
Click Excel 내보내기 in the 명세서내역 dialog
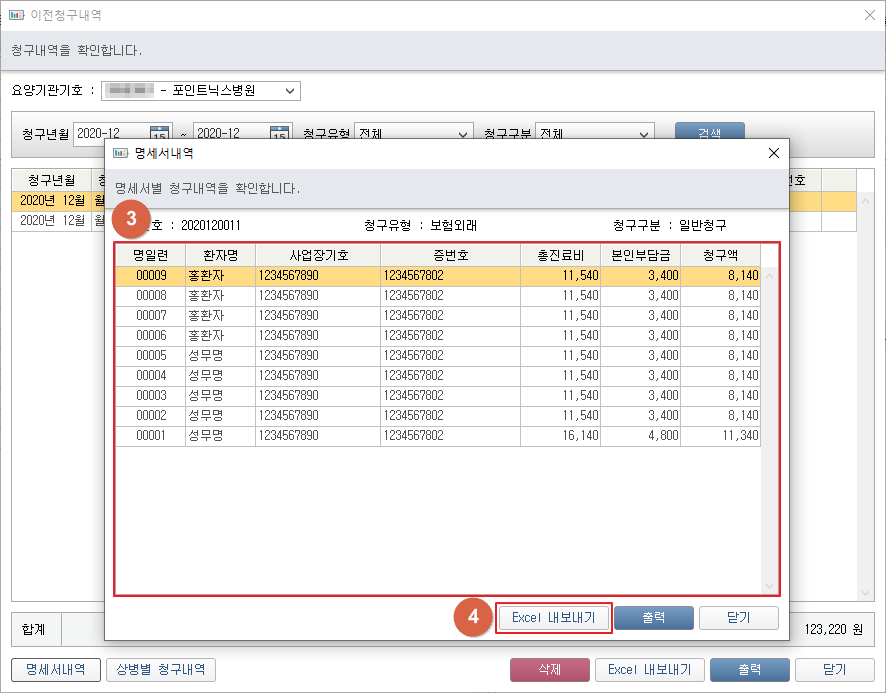553,618
